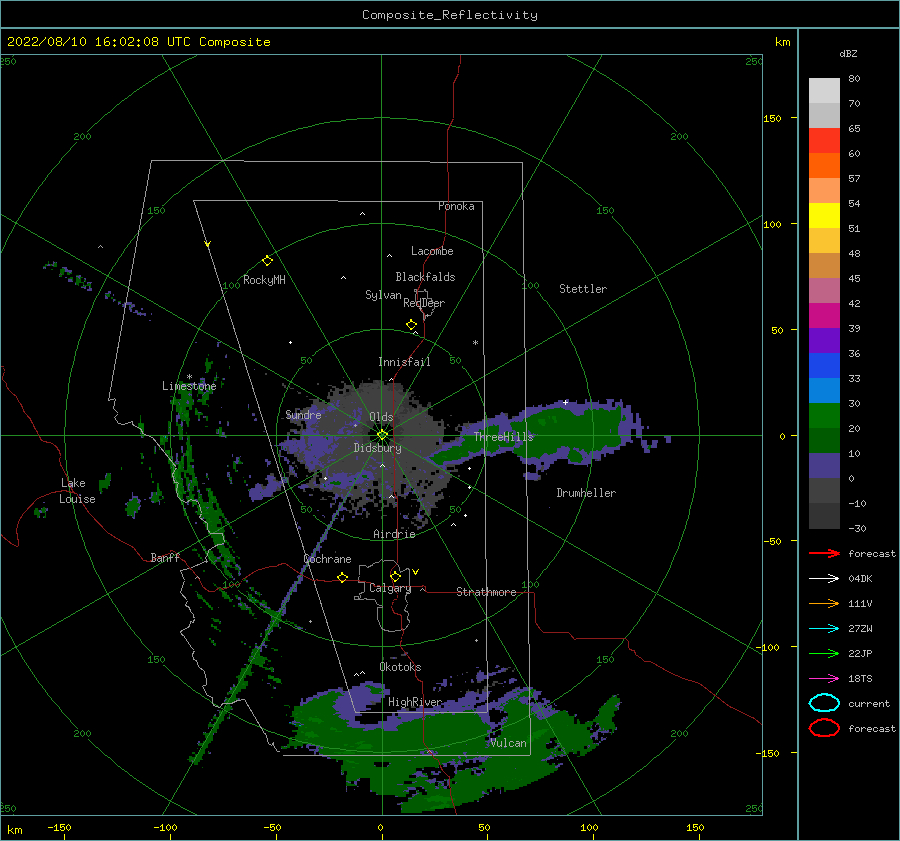Click the Sundre label
Viewport: 900px width, 841px height.
tap(303, 414)
